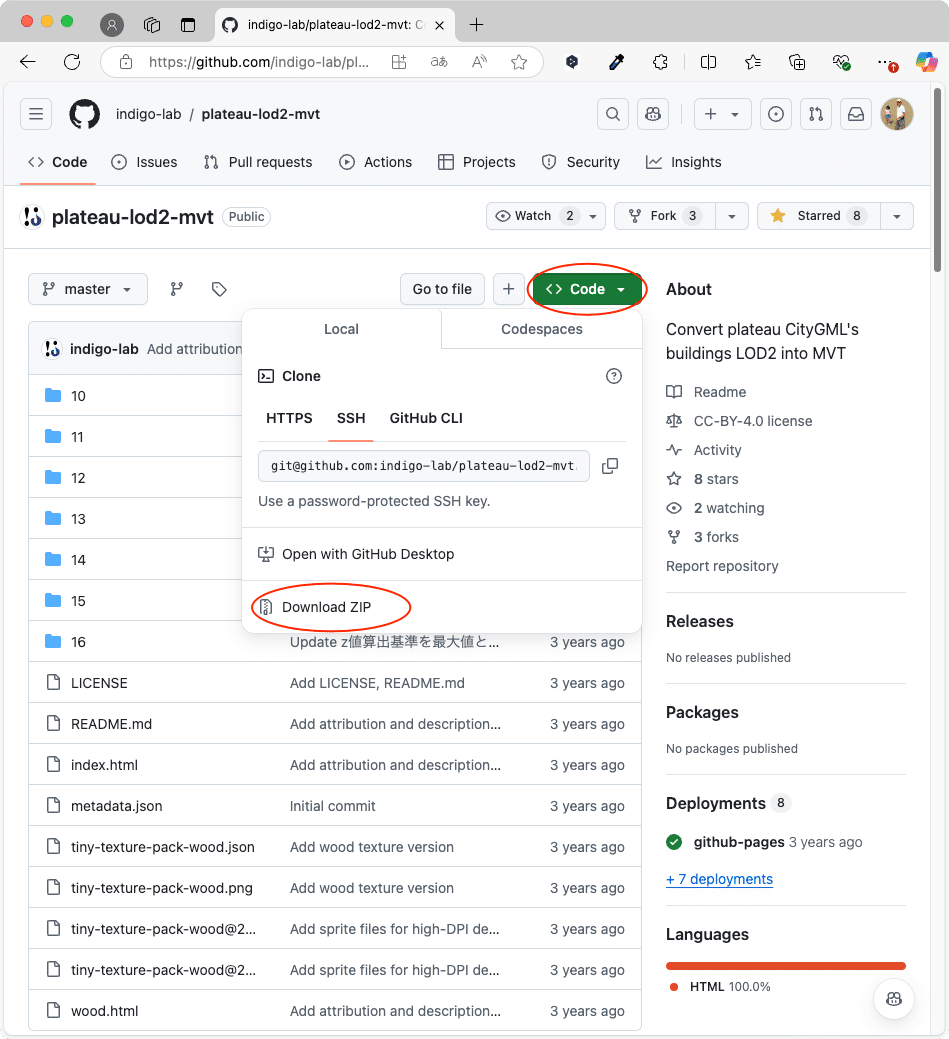Open the clone help question mark icon
The height and width of the screenshot is (1039, 949).
(614, 376)
